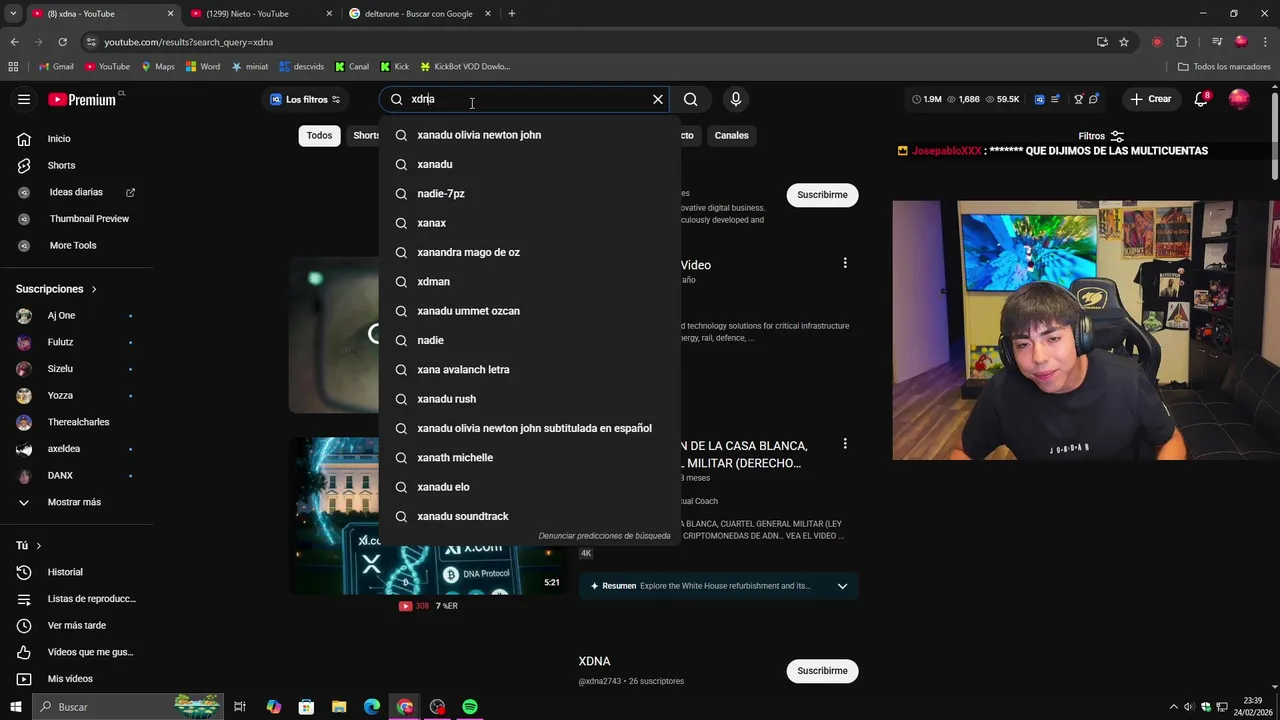
Task: Expand the Tú section arrow
Action: point(38,546)
